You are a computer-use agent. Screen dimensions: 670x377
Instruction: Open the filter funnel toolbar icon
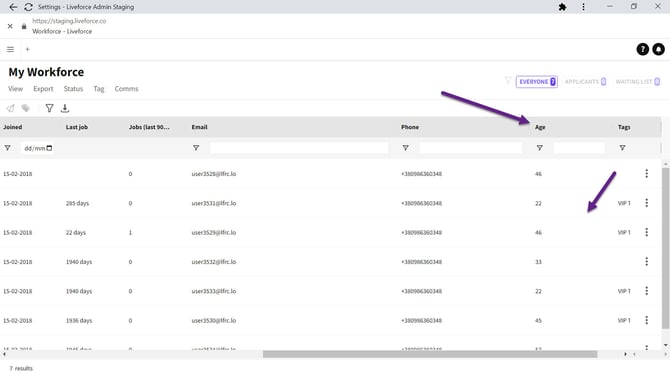(50, 108)
